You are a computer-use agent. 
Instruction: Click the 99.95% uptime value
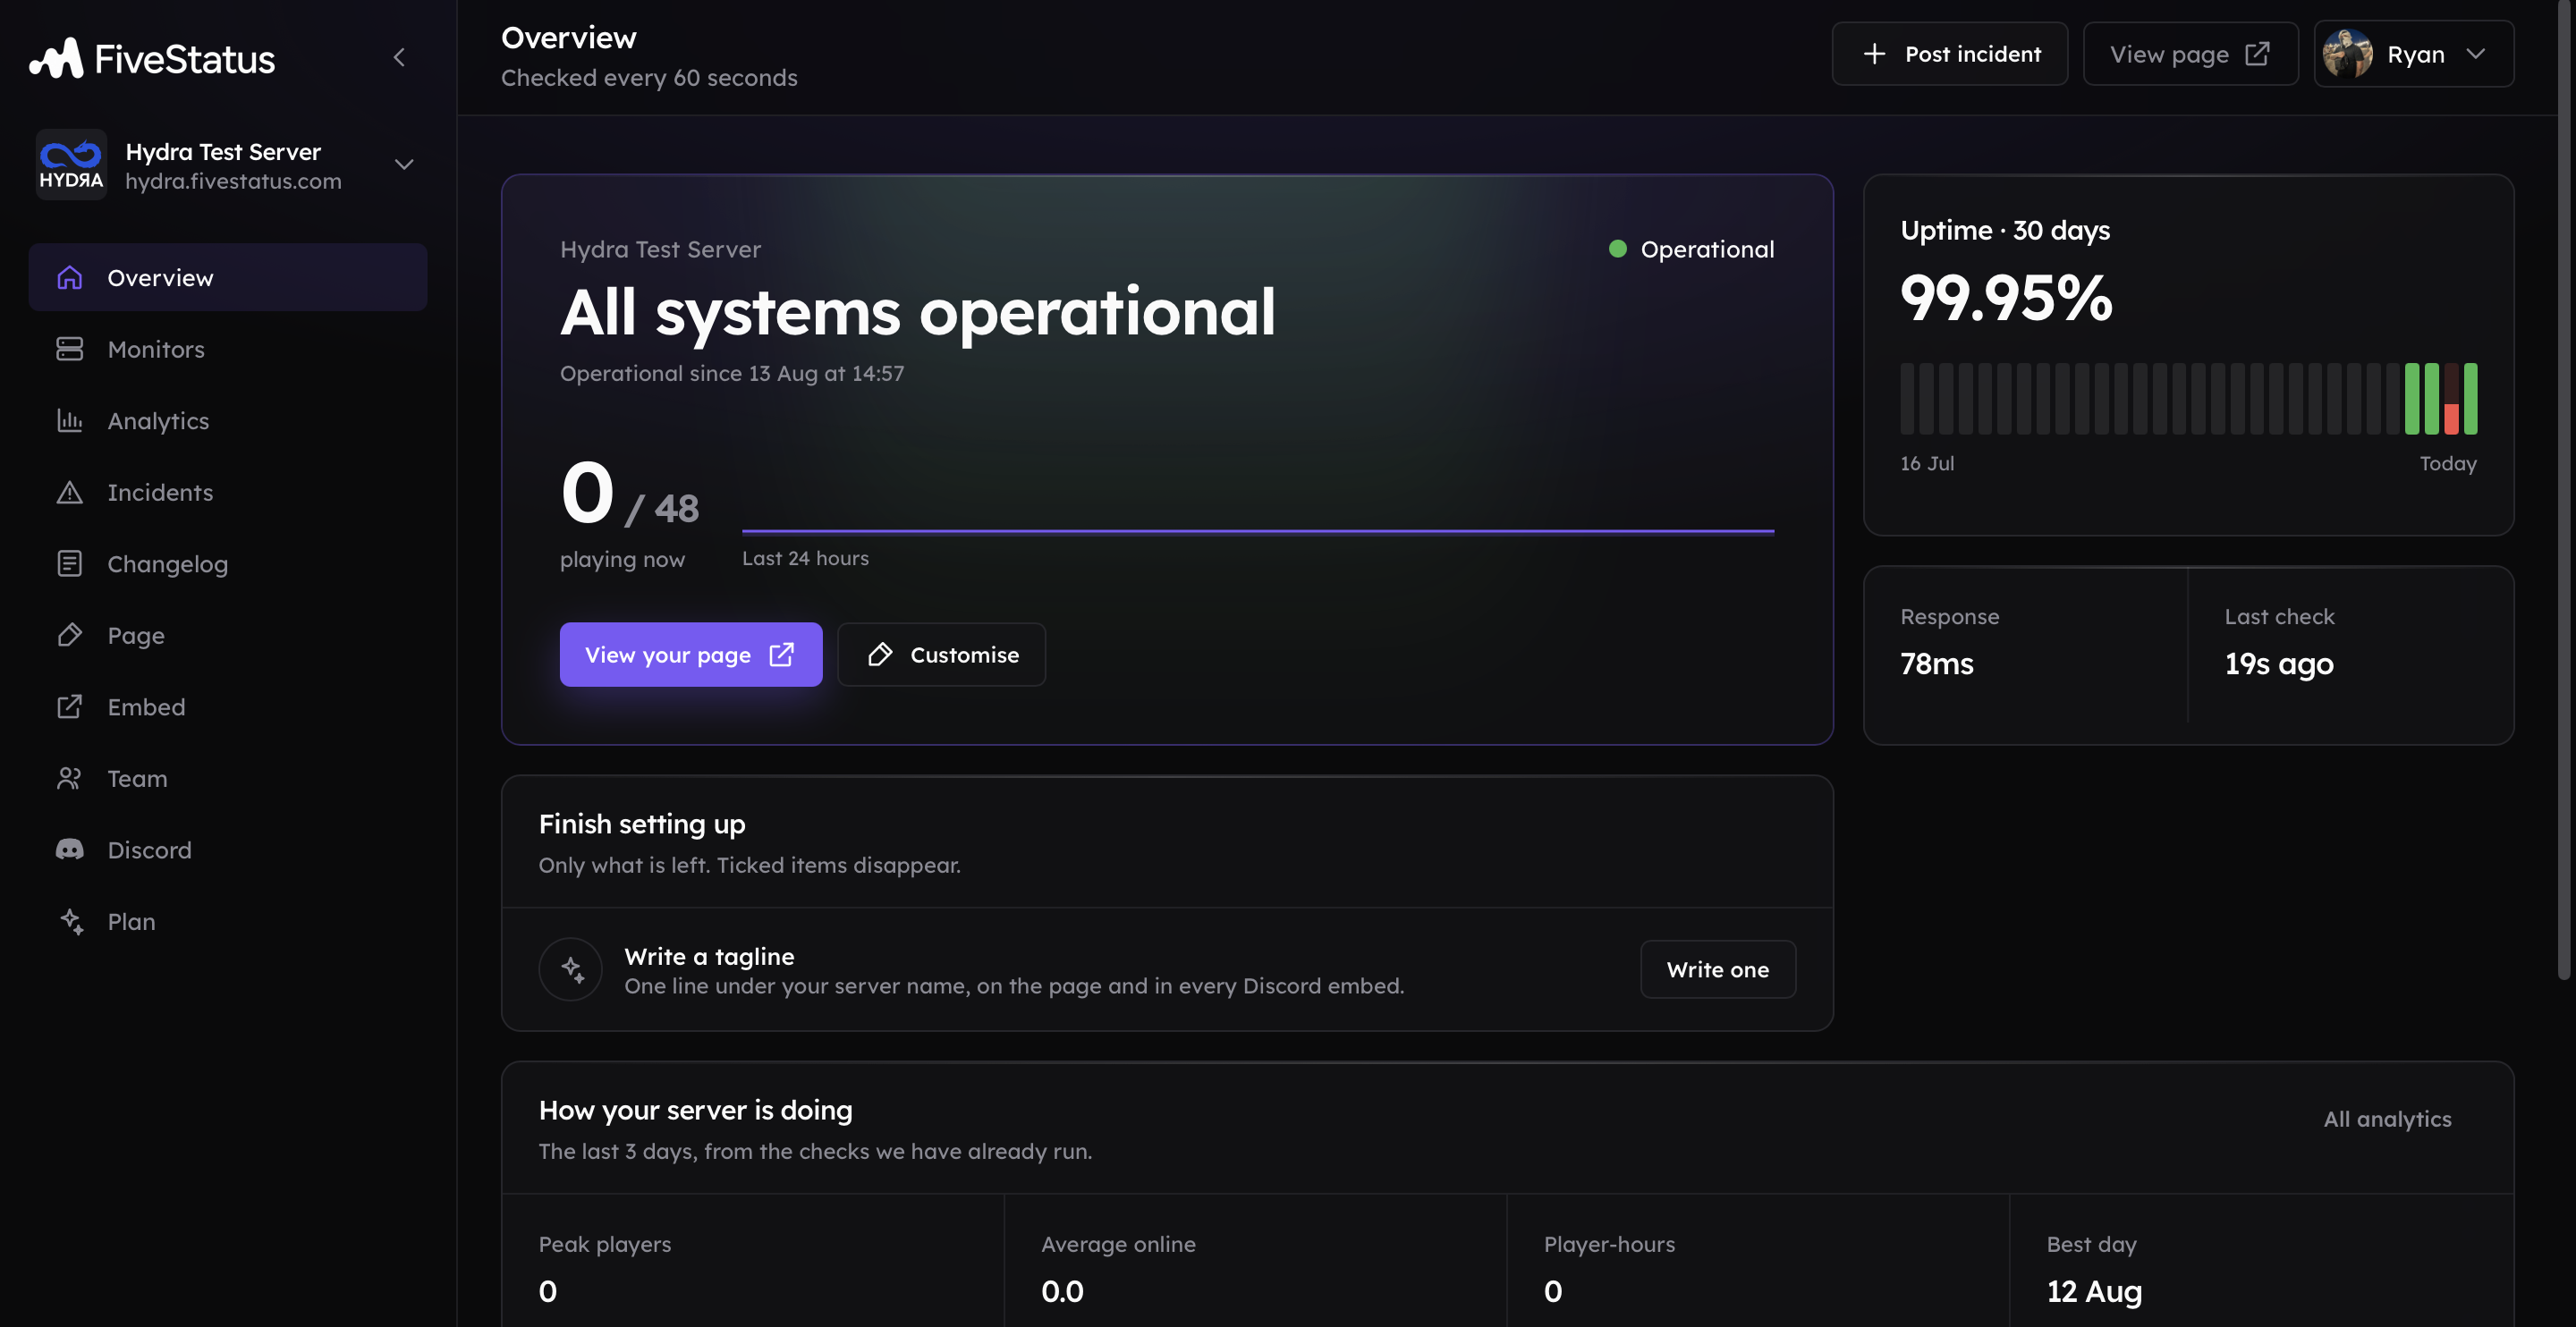[2006, 298]
